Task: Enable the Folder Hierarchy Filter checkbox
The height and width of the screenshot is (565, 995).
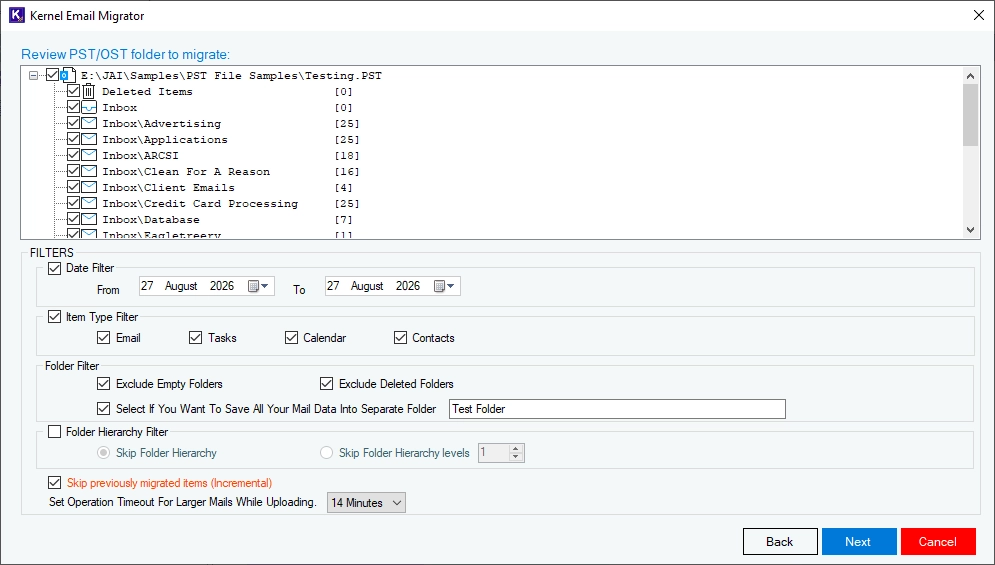Action: click(x=55, y=432)
